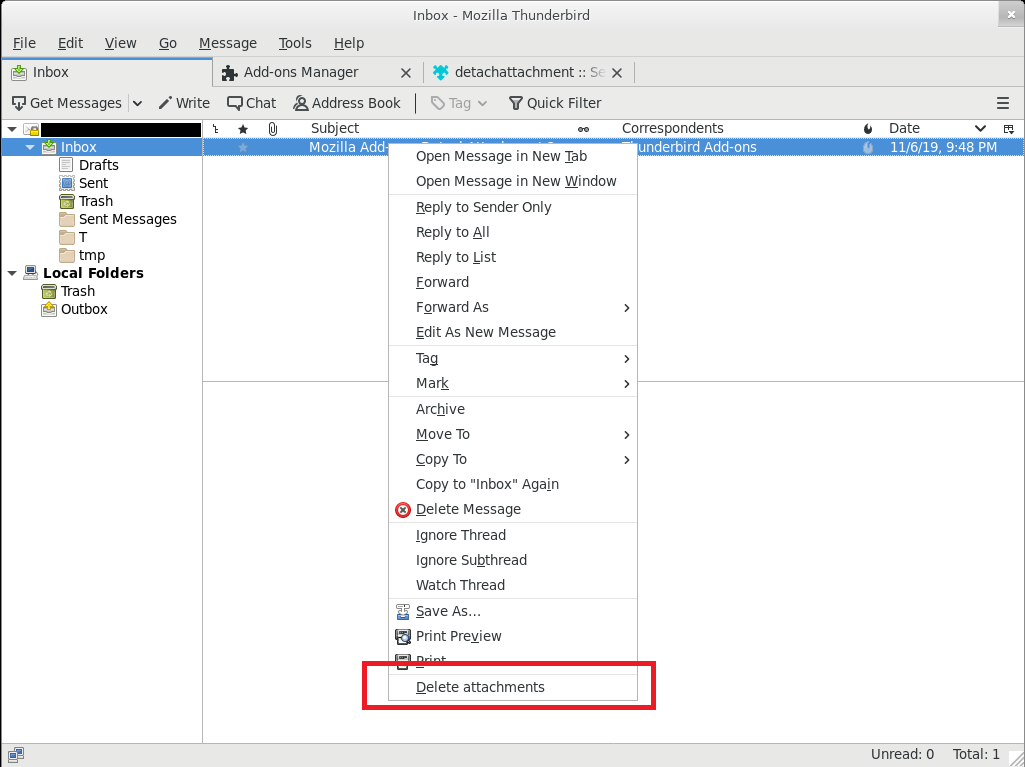
Task: Sort messages by the Correspondents column header
Action: point(673,129)
